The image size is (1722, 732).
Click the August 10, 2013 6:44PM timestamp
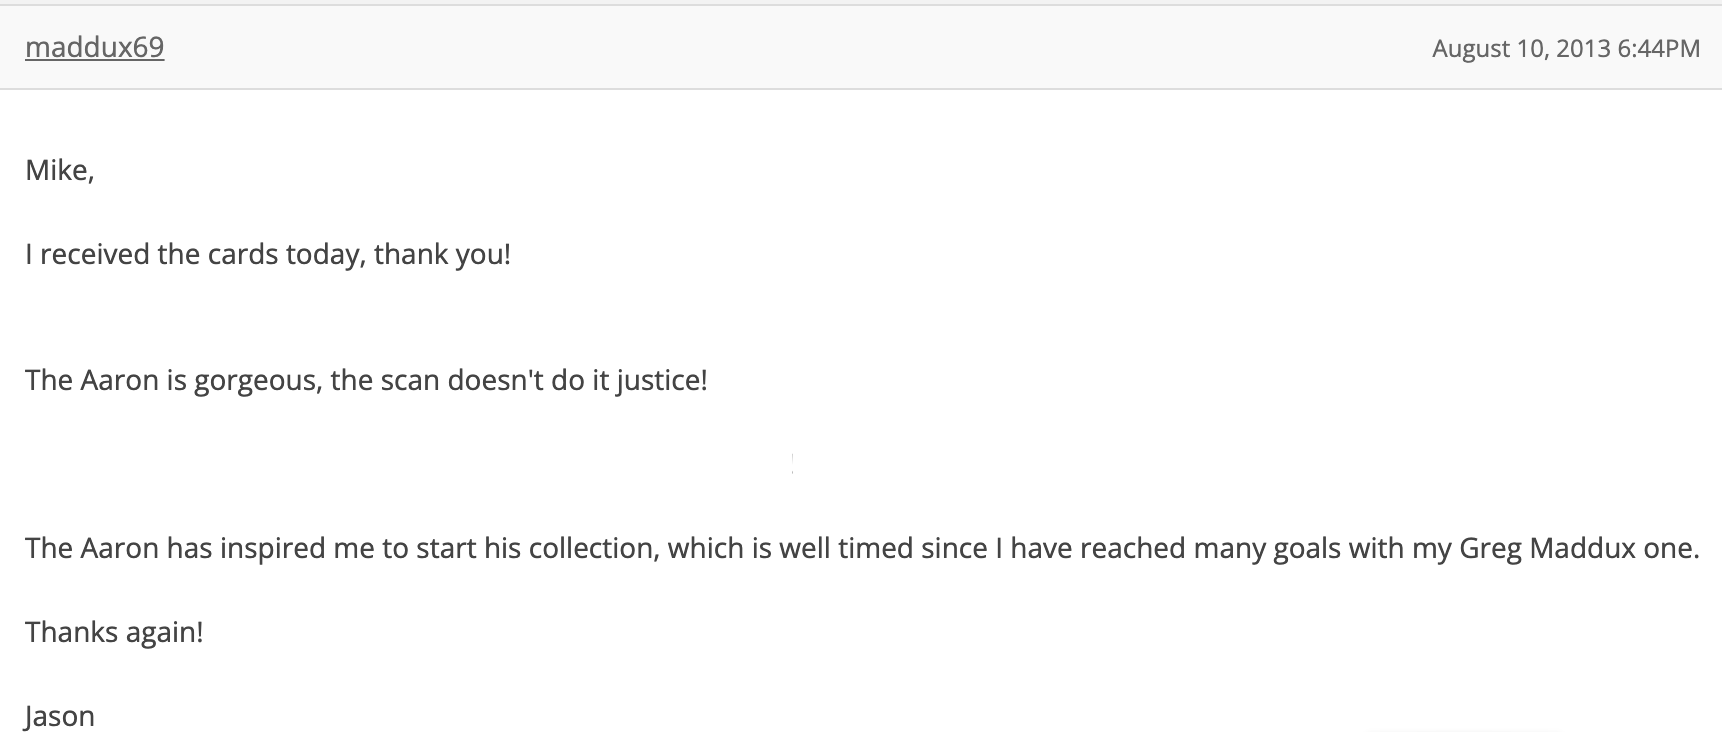click(1565, 49)
